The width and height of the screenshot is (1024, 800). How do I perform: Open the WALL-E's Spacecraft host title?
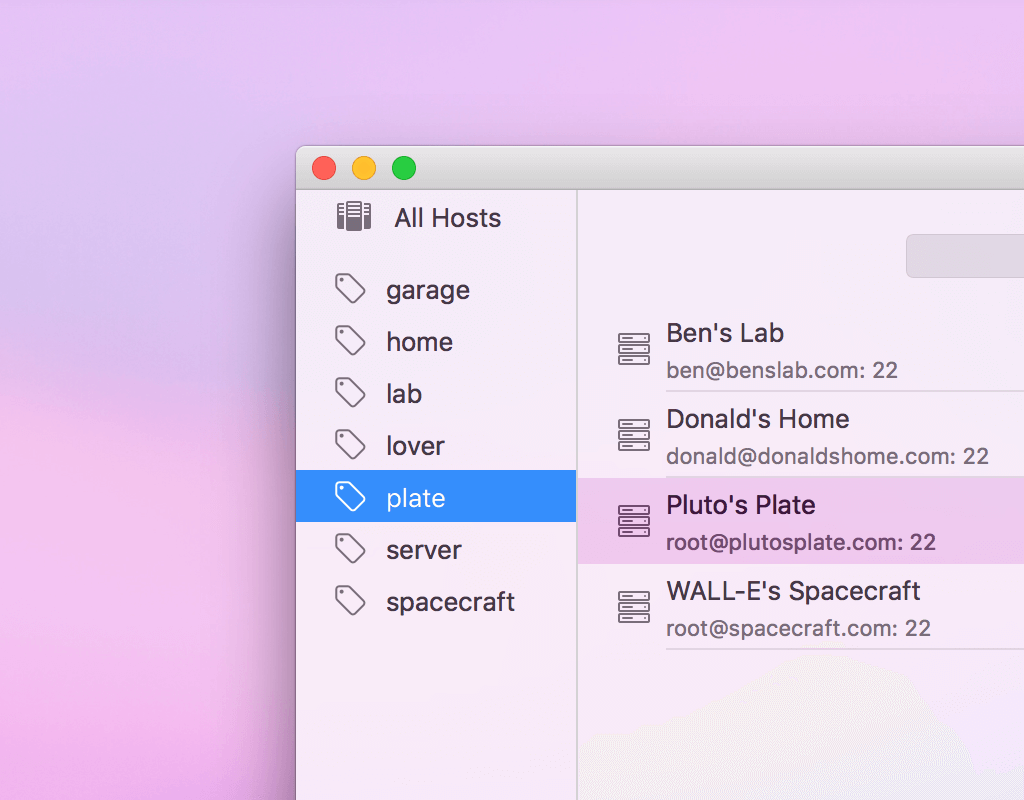click(793, 591)
